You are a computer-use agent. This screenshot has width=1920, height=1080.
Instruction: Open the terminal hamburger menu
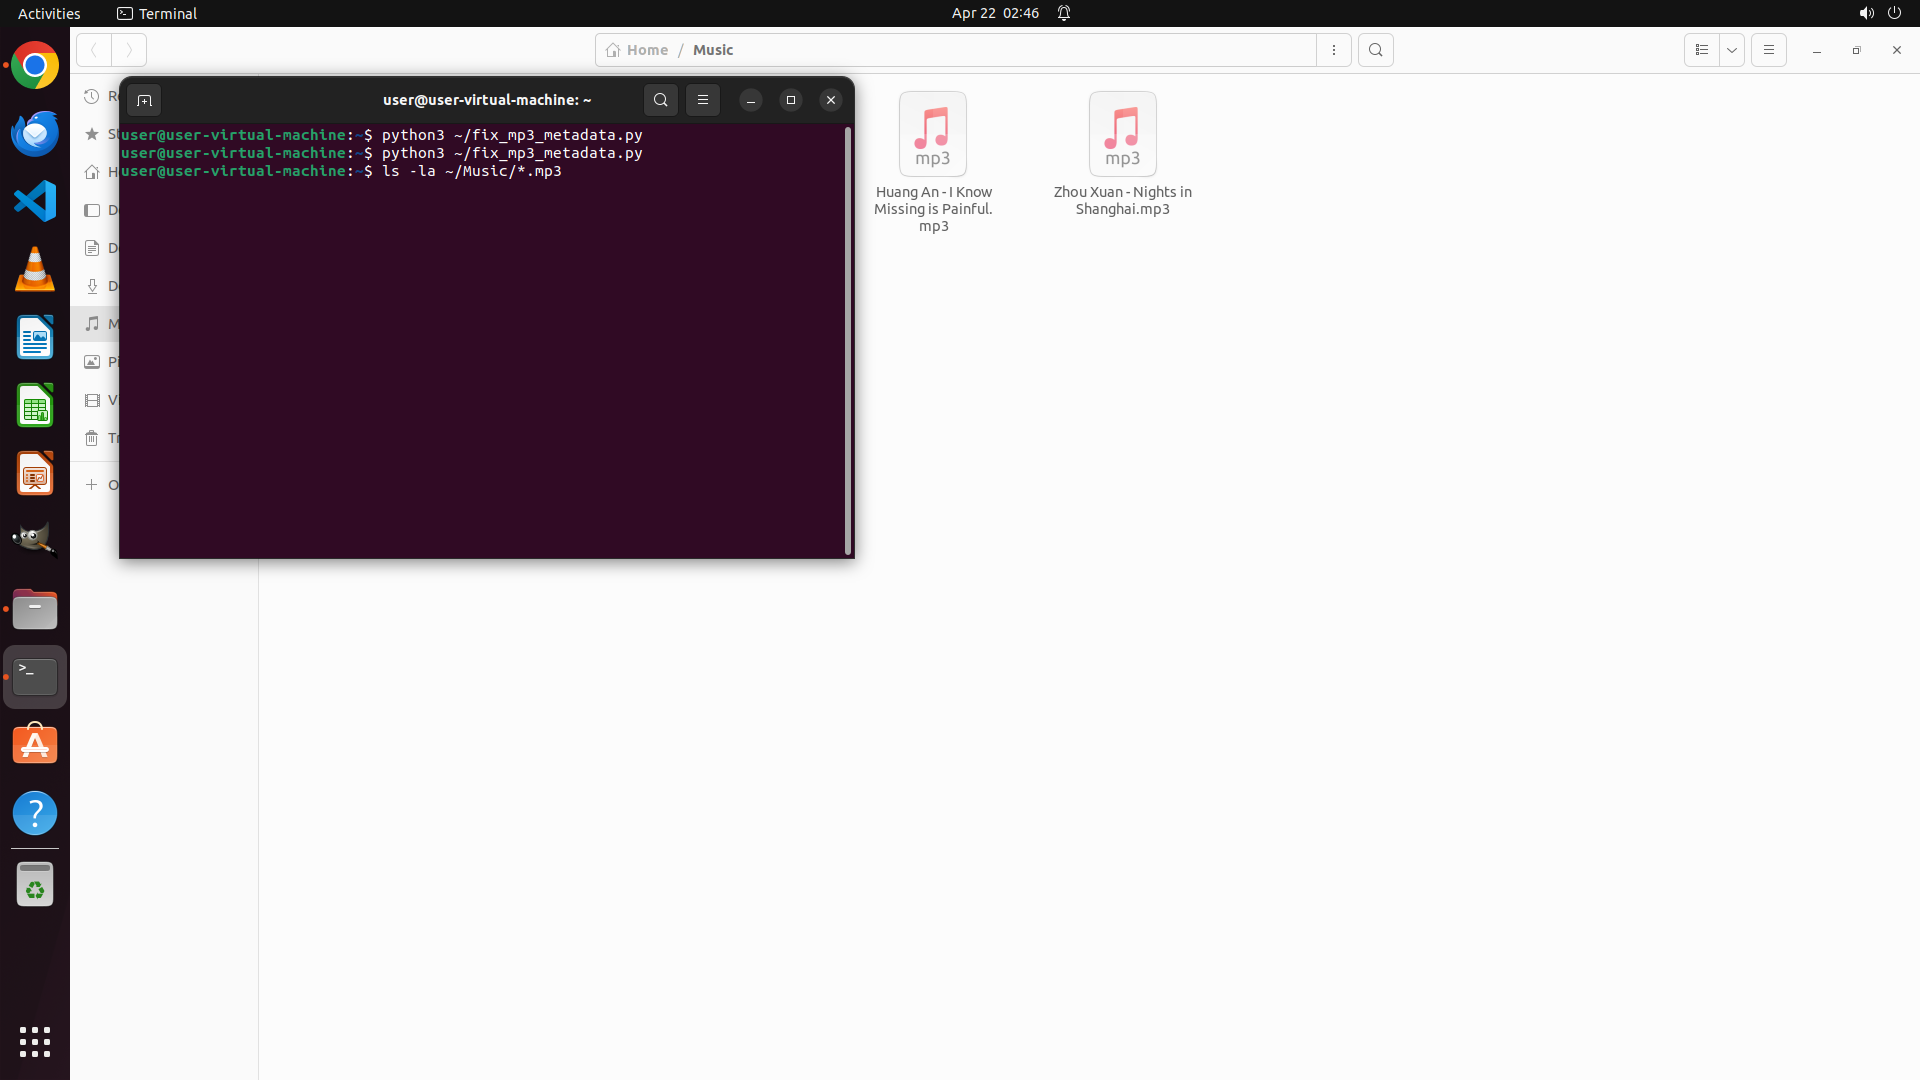(703, 100)
